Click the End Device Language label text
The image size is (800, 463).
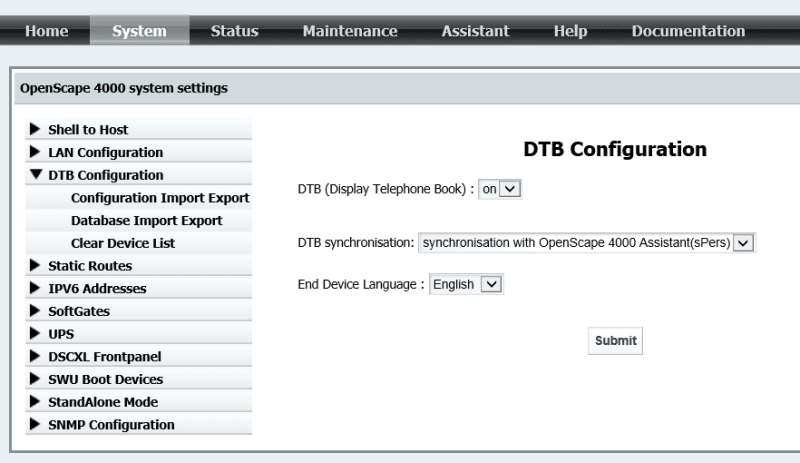pyautogui.click(x=361, y=284)
